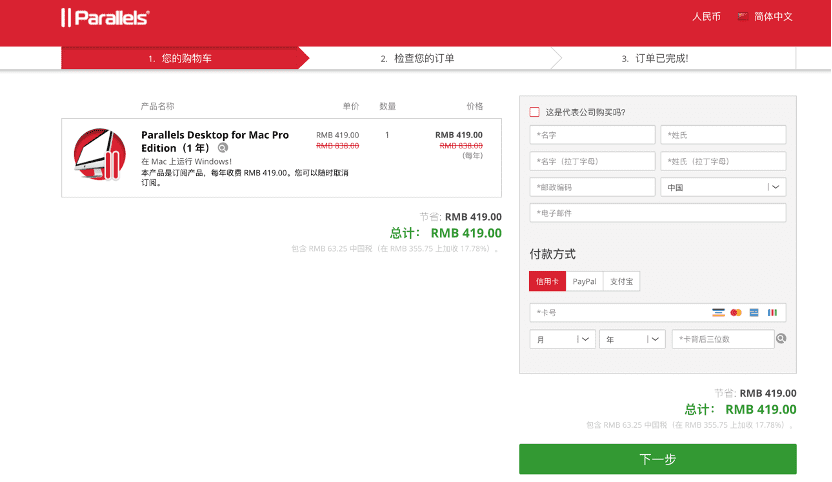Click magnifier icon beside product name
Image resolution: width=832 pixels, height=482 pixels.
pyautogui.click(x=223, y=148)
